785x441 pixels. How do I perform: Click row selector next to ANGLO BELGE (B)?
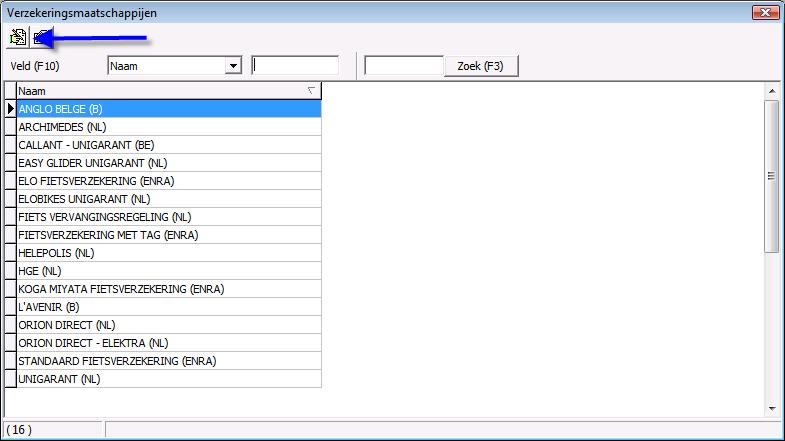pyautogui.click(x=11, y=109)
